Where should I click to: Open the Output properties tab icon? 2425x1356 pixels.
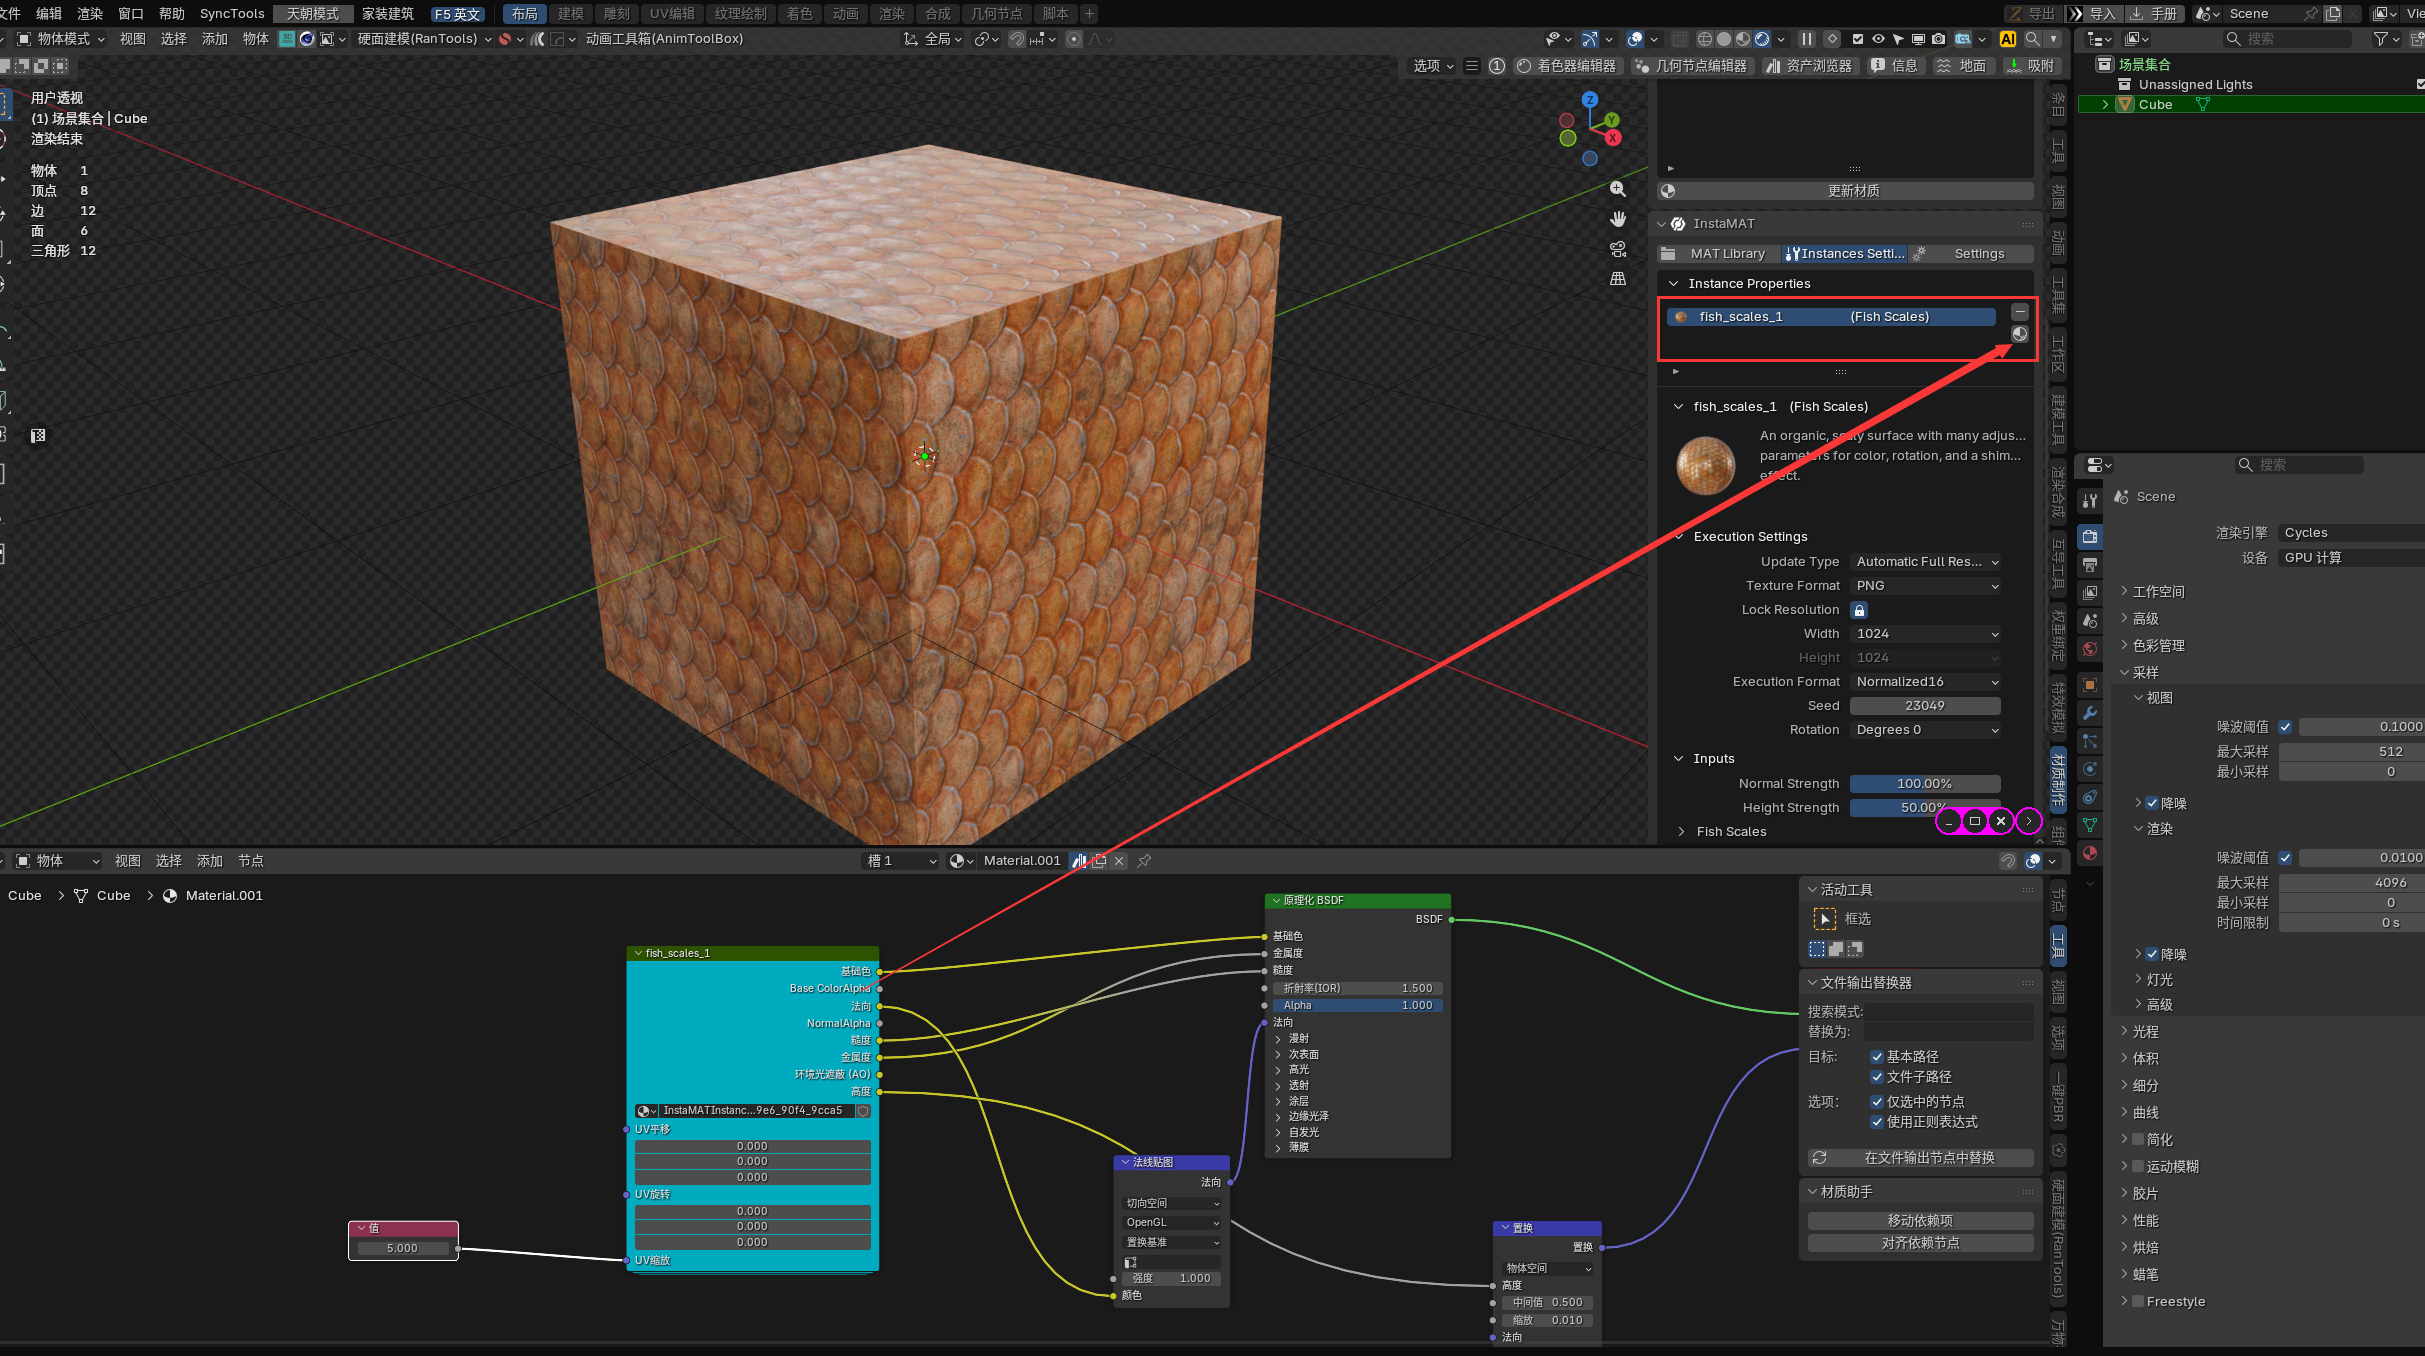click(2090, 565)
